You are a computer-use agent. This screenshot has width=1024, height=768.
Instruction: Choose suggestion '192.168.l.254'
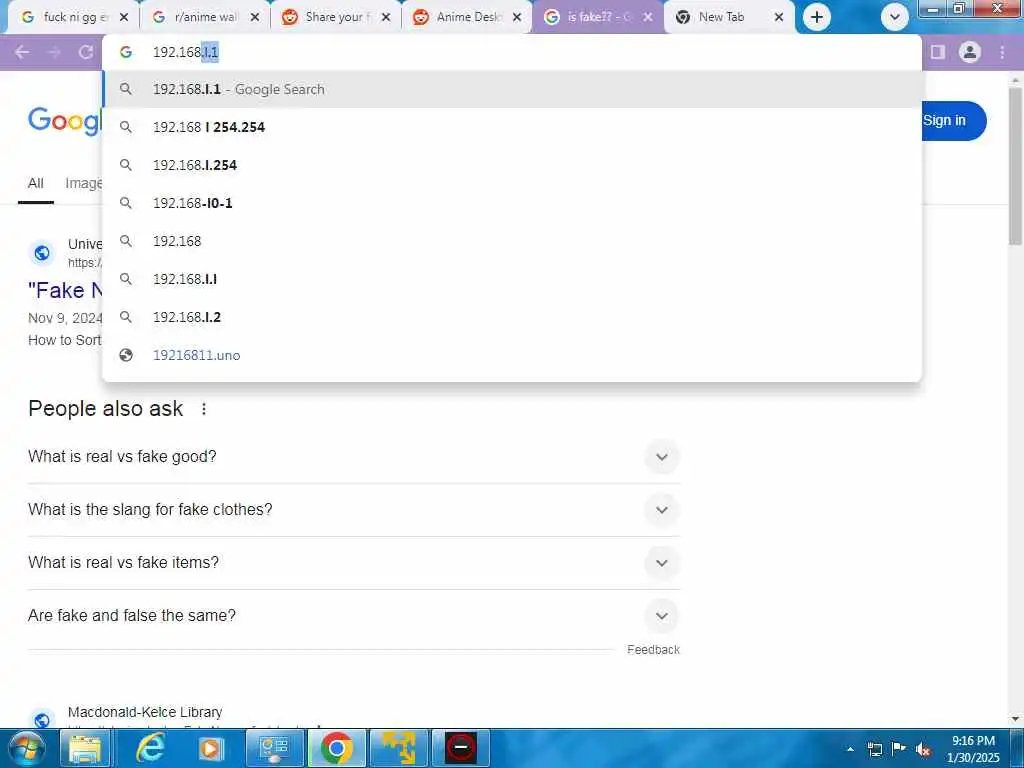(x=512, y=165)
